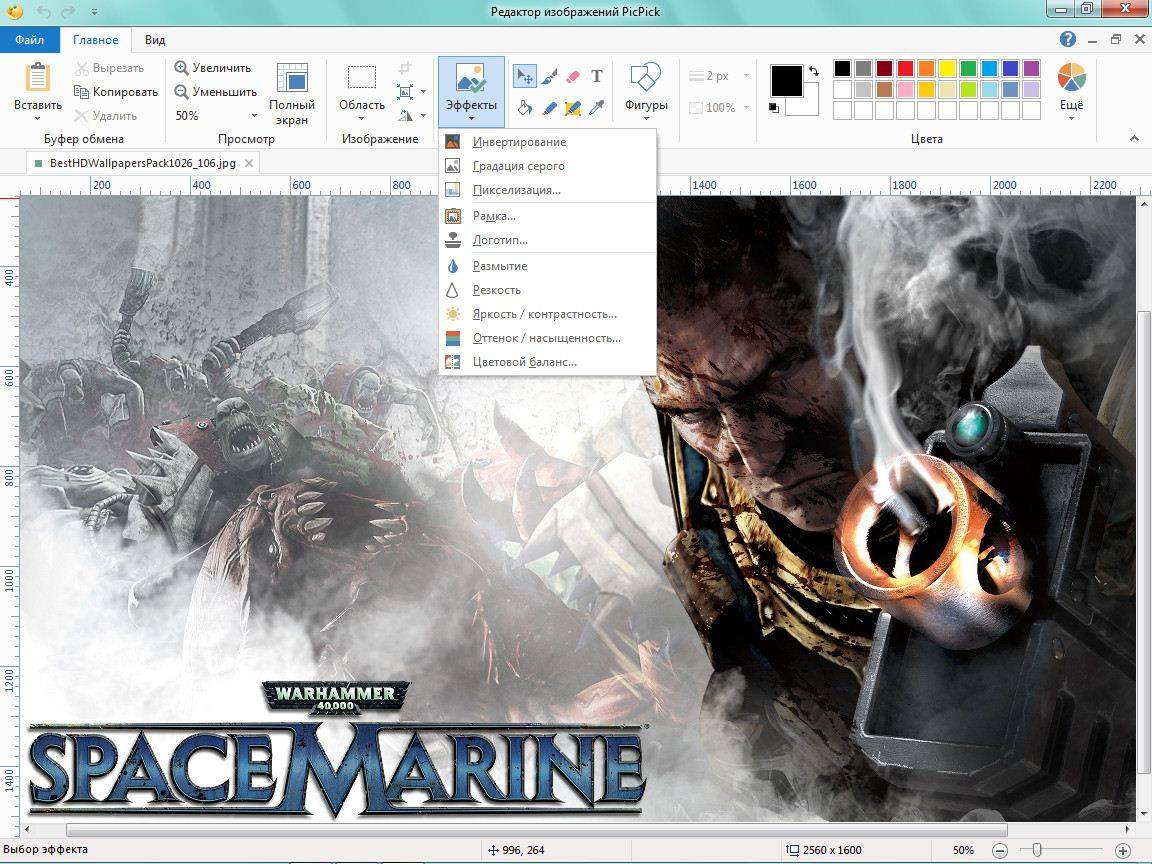
Task: Open Оттенок / насыщенность... dialog
Action: [547, 338]
